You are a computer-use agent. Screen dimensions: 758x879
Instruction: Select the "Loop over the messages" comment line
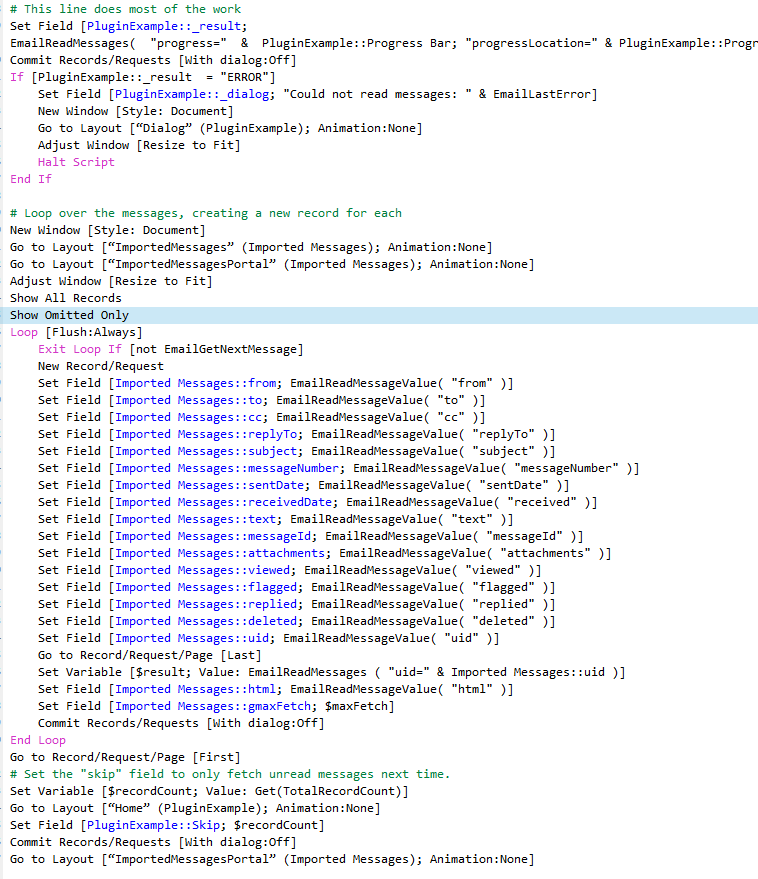click(205, 213)
